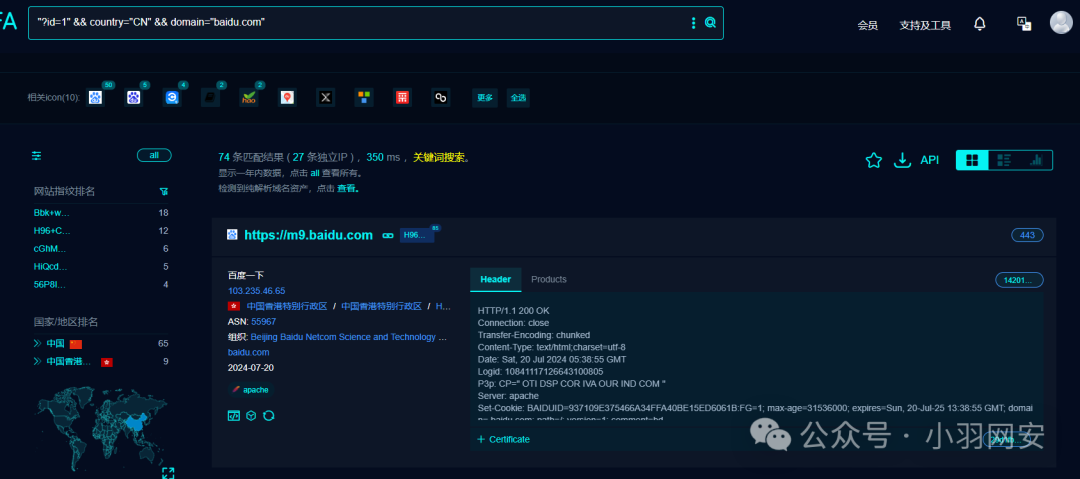Select the red grid related icon
The width and height of the screenshot is (1080, 479).
point(402,97)
